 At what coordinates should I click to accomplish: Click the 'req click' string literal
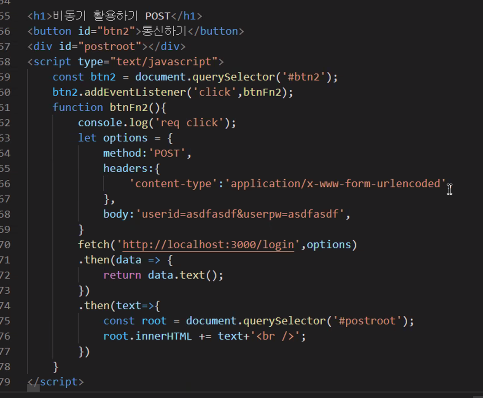pos(189,123)
